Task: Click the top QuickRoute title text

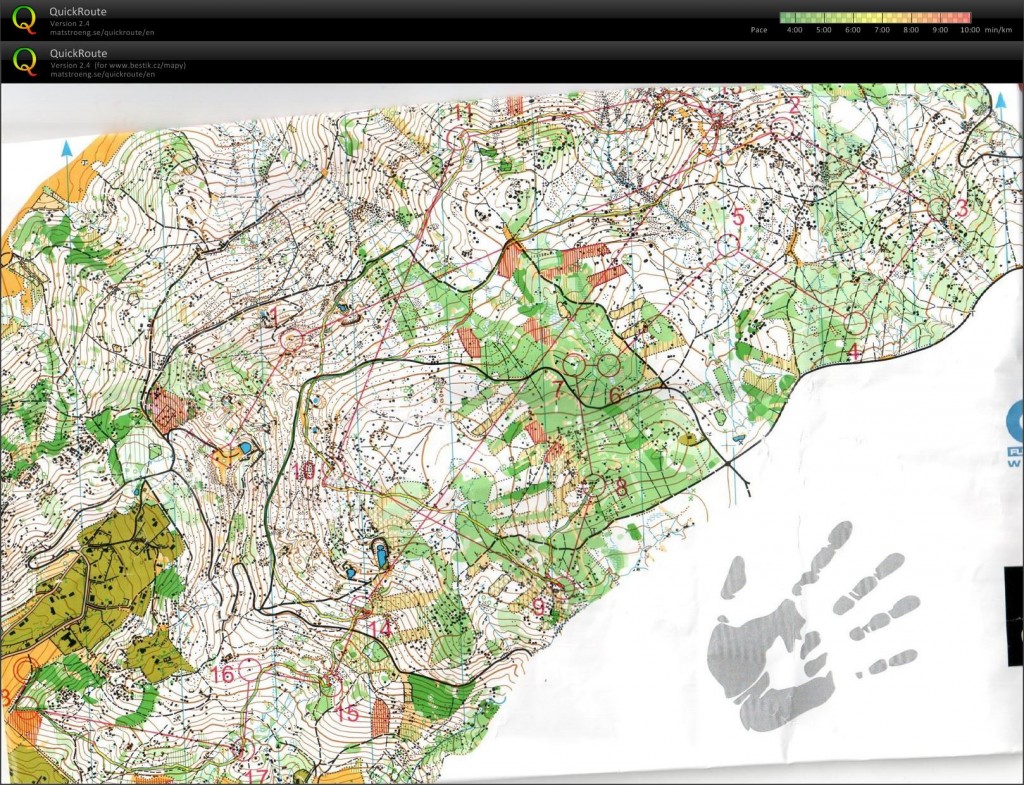Action: coord(78,12)
